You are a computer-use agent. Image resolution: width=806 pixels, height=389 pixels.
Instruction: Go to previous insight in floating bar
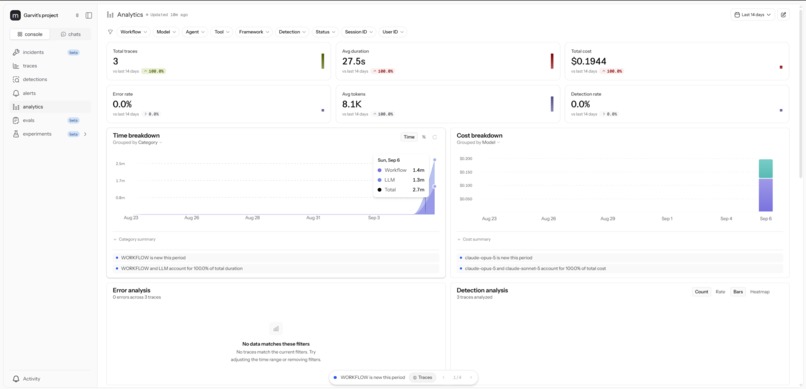point(444,378)
